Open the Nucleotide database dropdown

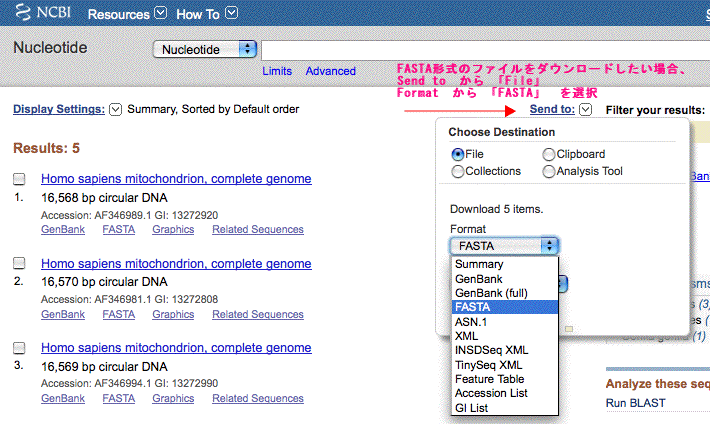(205, 49)
